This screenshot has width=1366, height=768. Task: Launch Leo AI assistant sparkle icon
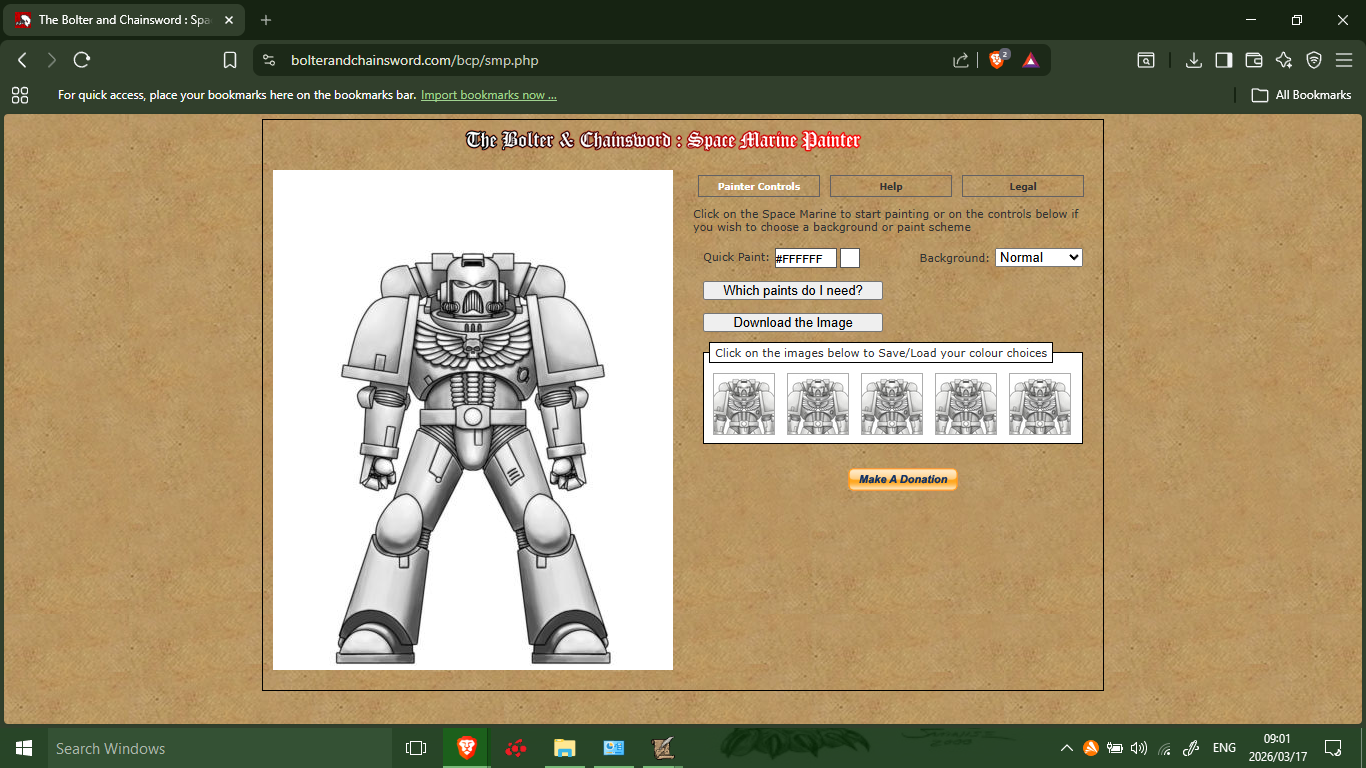[x=1284, y=60]
